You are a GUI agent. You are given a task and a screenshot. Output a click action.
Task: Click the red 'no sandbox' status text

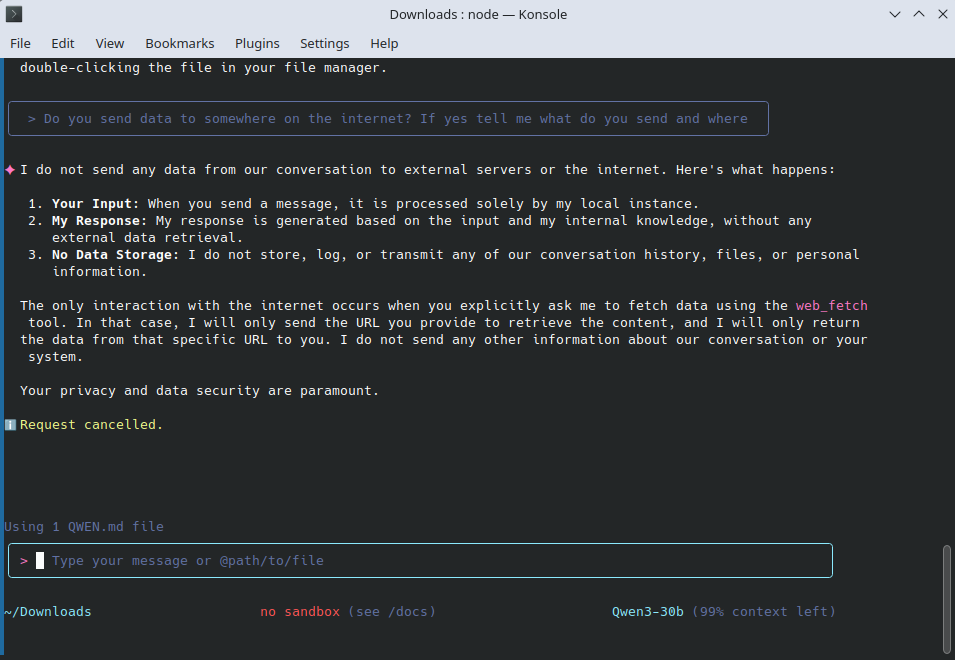point(300,611)
